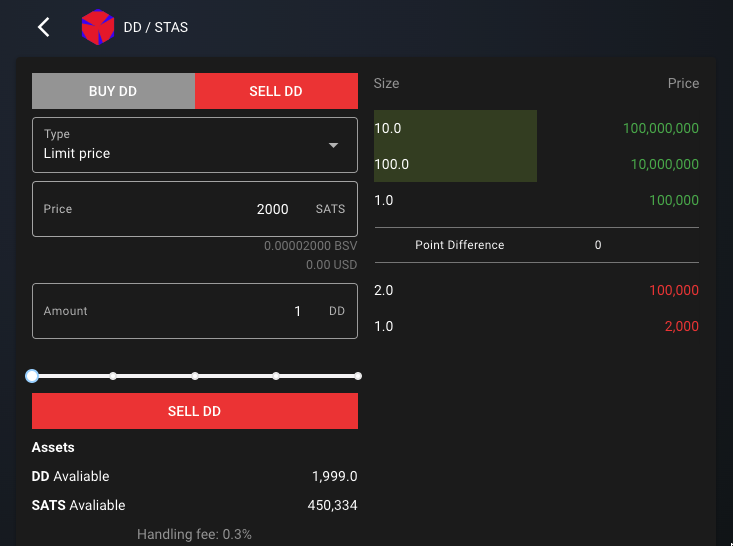Click the DD token logo icon
Viewport: 733px width, 546px height.
click(98, 27)
